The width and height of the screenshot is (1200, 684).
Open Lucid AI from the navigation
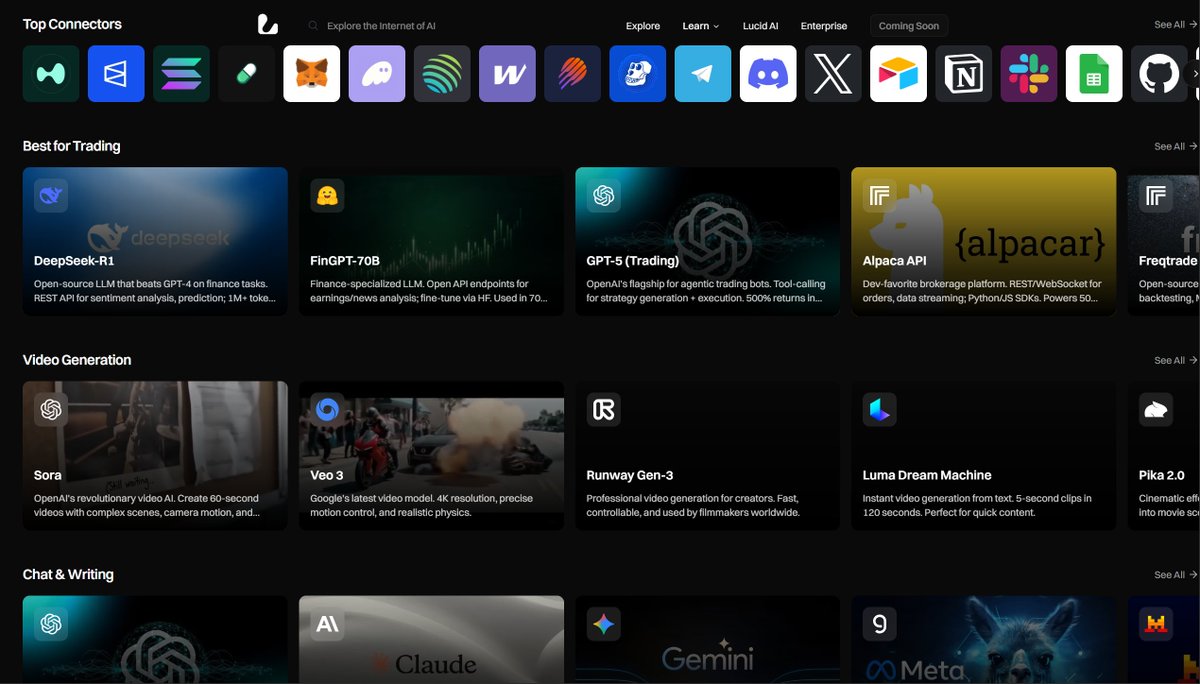point(760,26)
